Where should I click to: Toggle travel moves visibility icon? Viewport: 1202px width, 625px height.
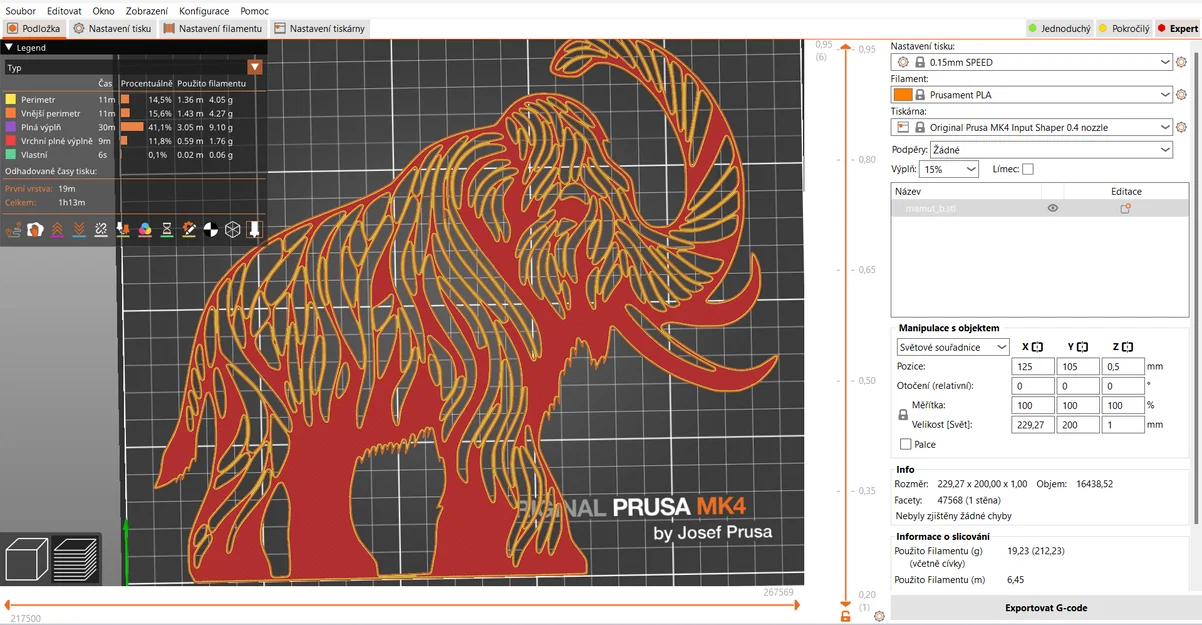13,230
